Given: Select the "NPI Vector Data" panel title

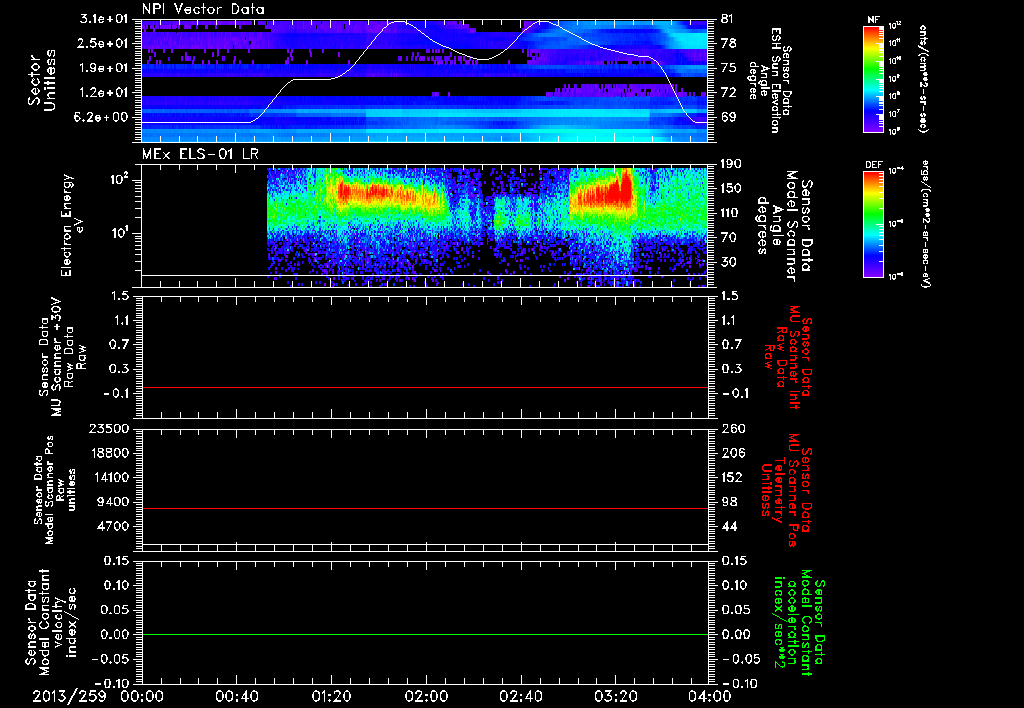Looking at the screenshot, I should (x=203, y=9).
